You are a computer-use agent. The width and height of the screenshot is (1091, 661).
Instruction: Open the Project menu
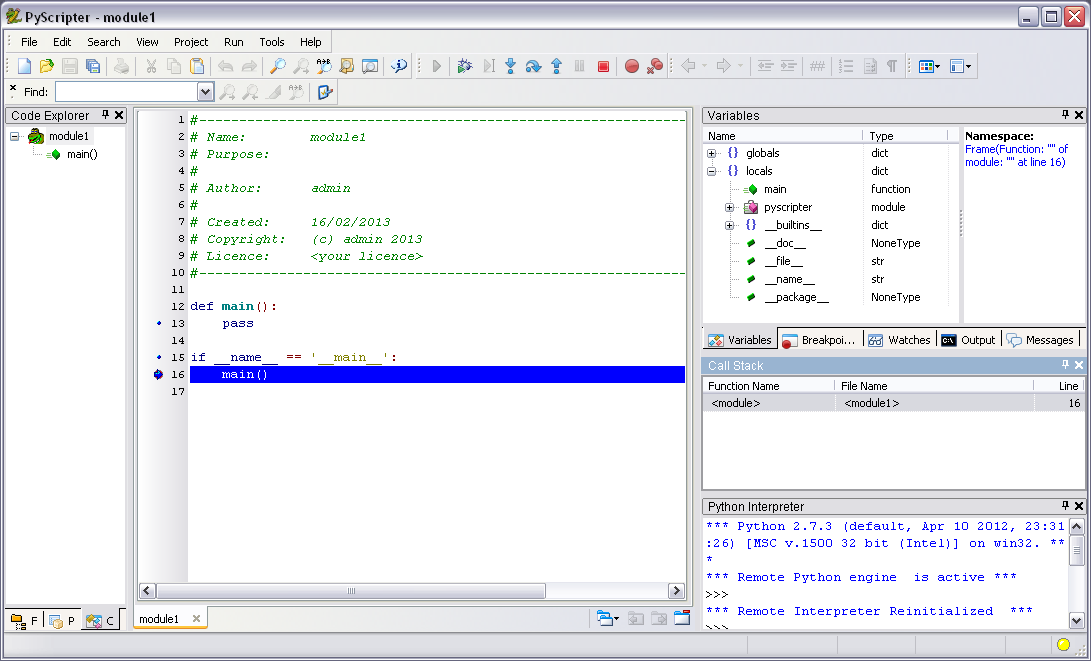click(x=191, y=42)
